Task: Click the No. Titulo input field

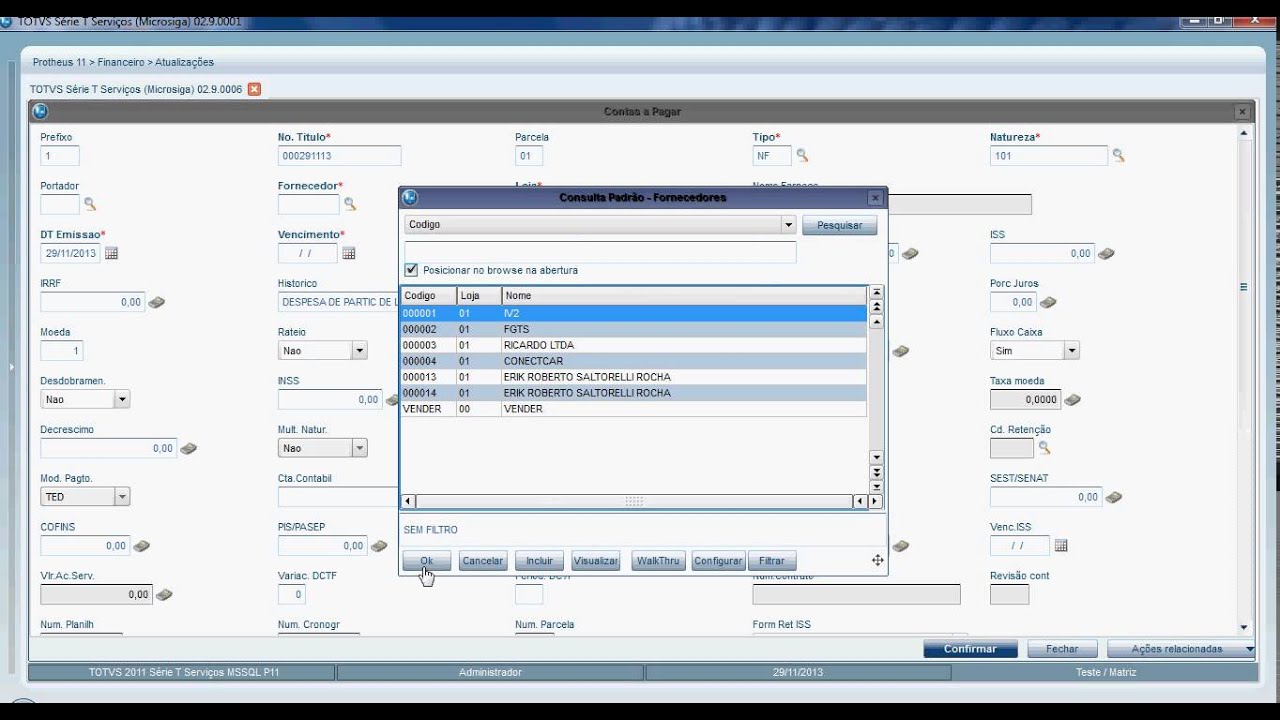Action: 340,156
